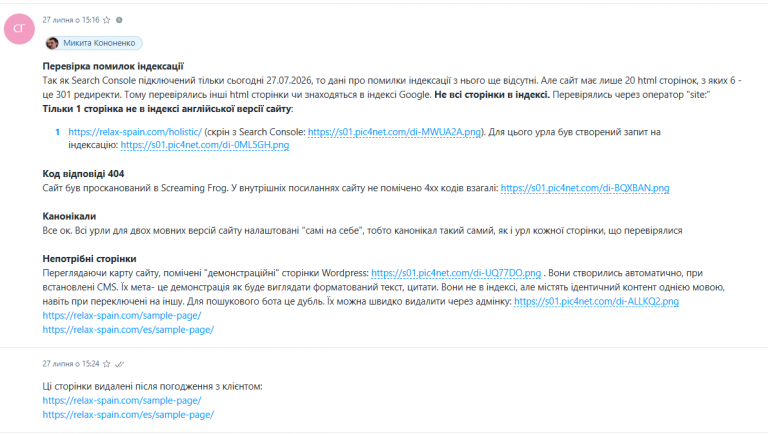Open the Микита Кононенко mention chip

point(93,43)
